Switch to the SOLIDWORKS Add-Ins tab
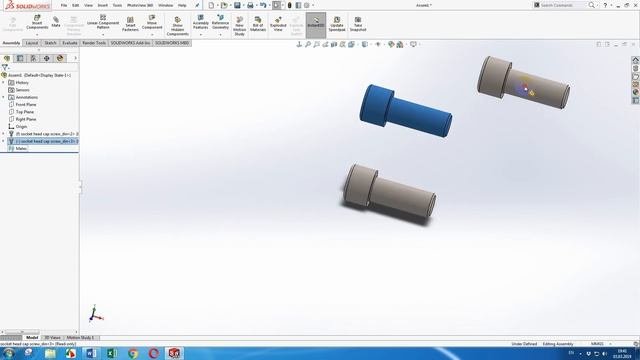Viewport: 640px width, 360px height. (x=130, y=43)
